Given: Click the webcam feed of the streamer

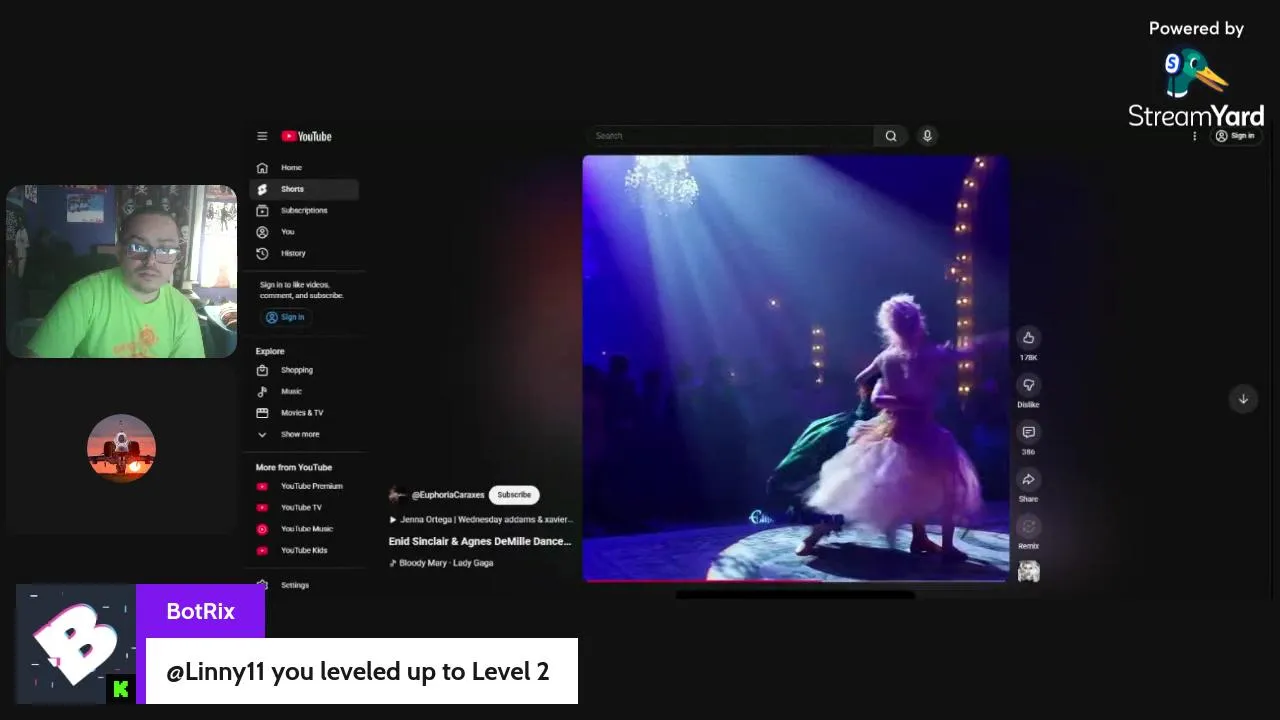Looking at the screenshot, I should [122, 271].
